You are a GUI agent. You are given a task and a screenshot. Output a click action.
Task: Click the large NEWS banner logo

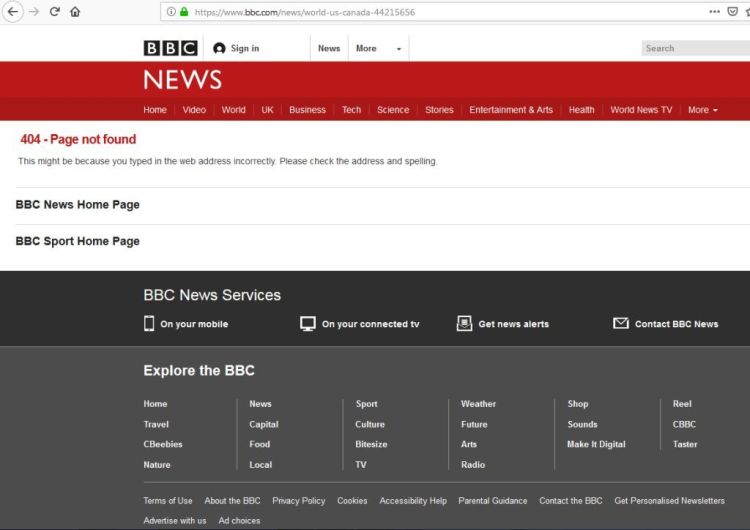[183, 79]
